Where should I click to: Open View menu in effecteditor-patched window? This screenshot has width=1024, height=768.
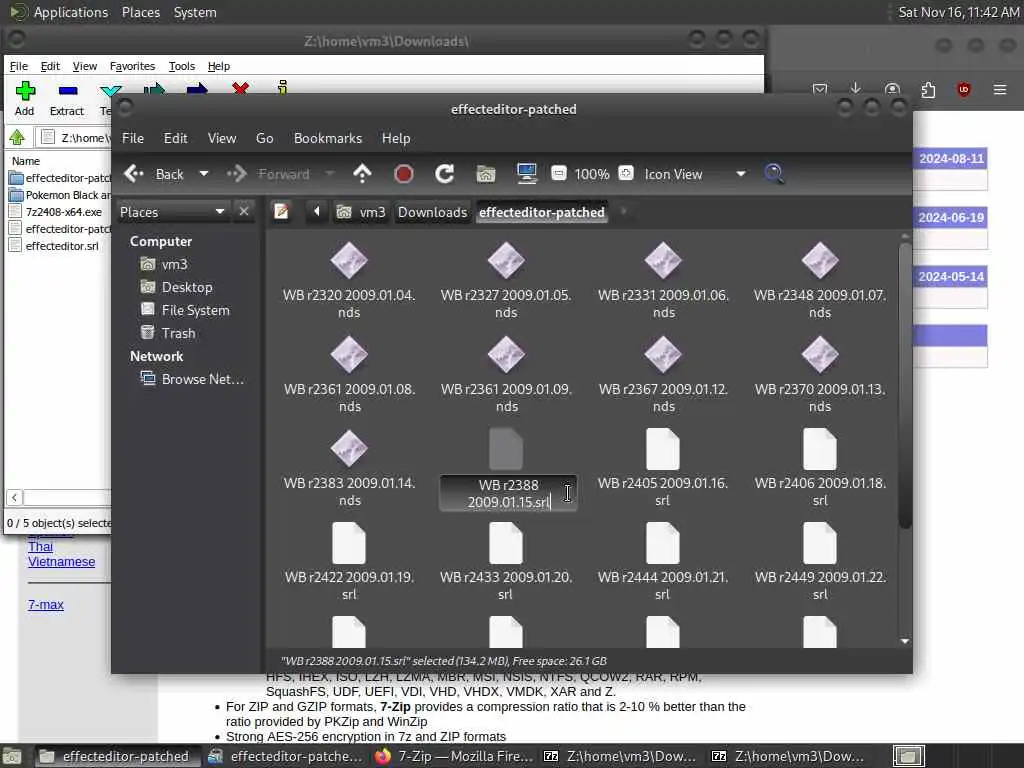221,138
